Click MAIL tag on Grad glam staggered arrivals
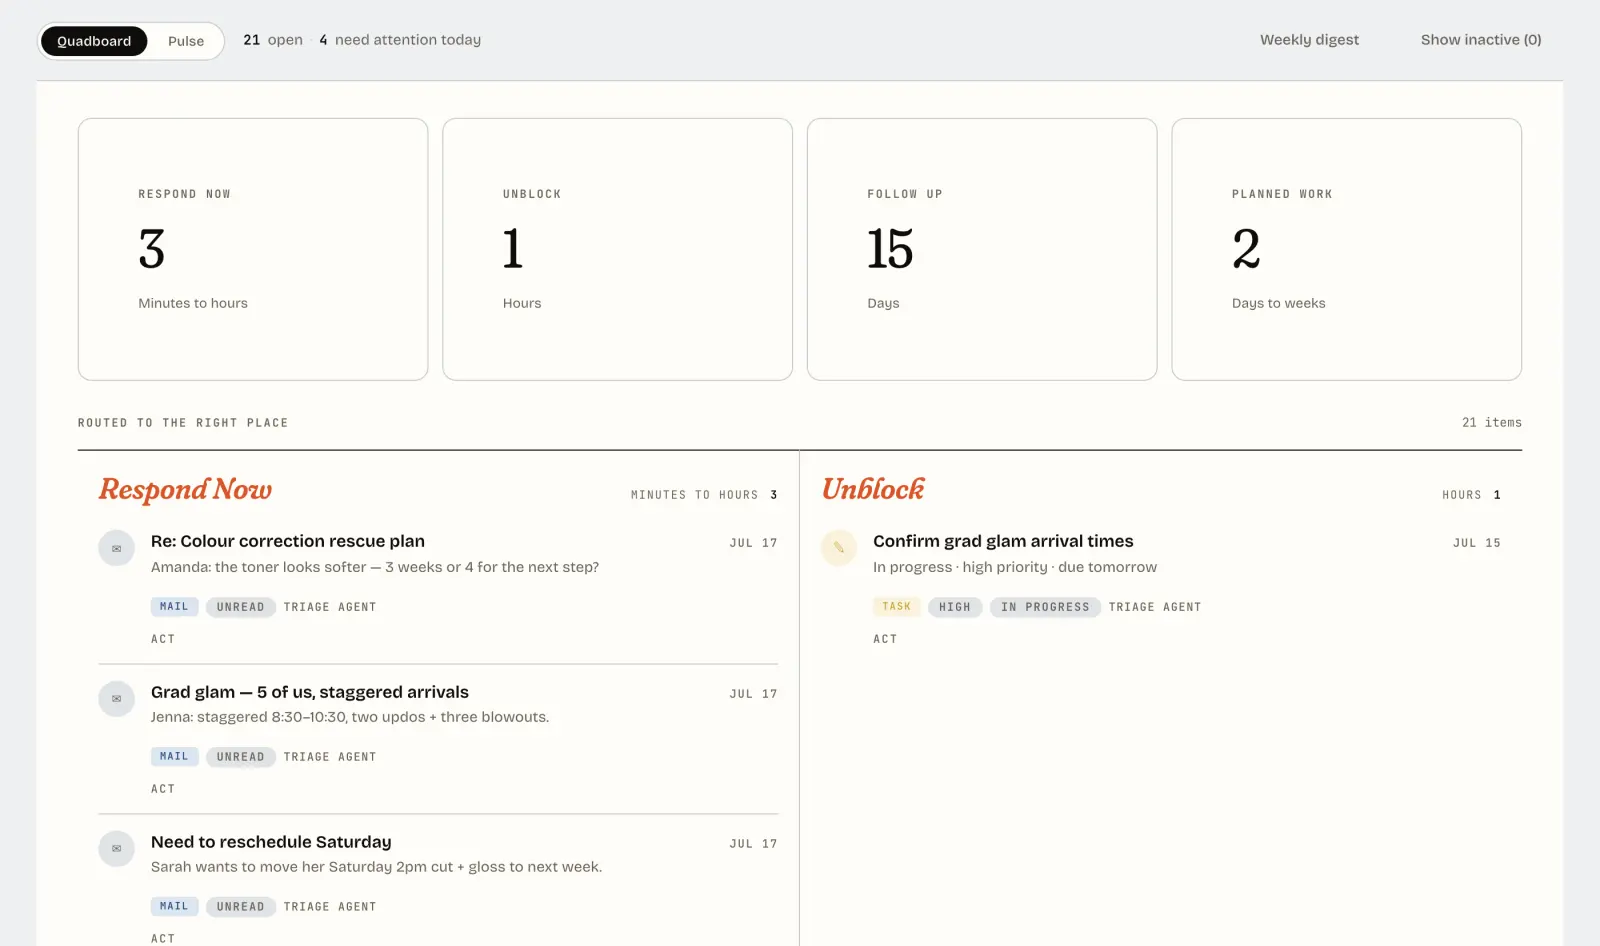Screen dimensions: 1600x946 (174, 756)
